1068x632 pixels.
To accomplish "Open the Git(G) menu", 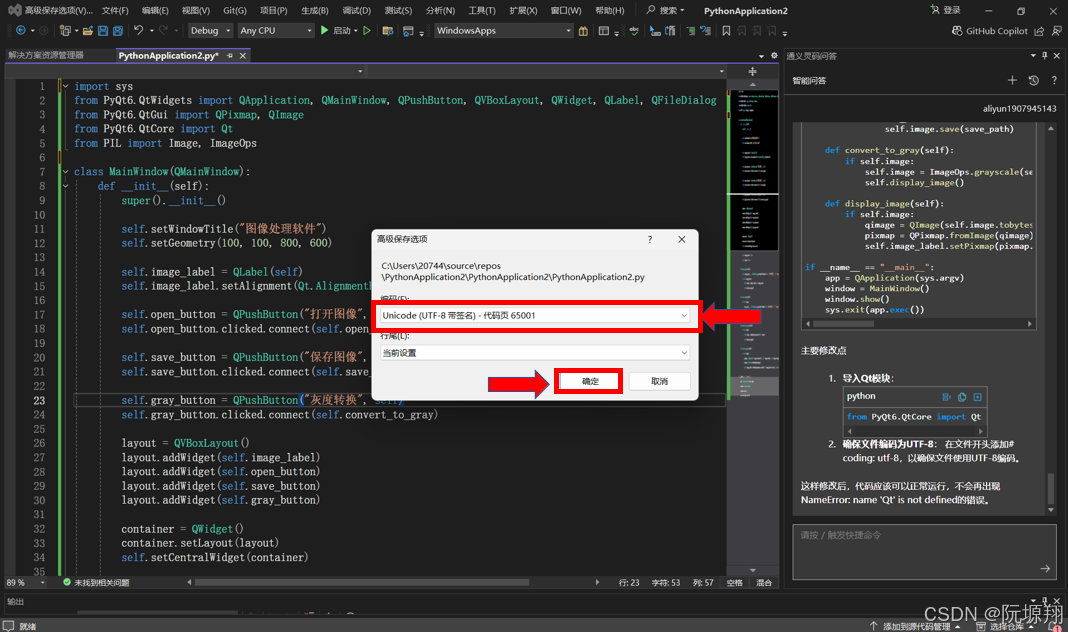I will pyautogui.click(x=235, y=10).
